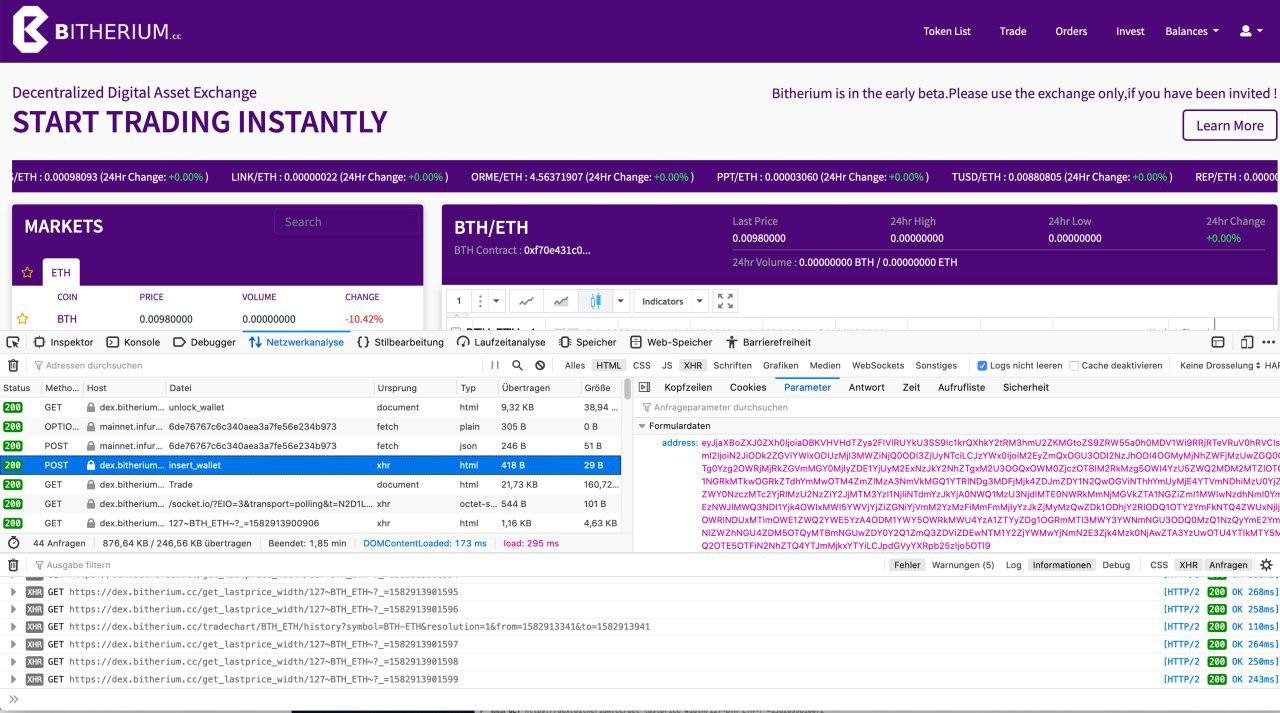Click the markets Search field
Viewport: 1280px width, 713px height.
tap(346, 222)
